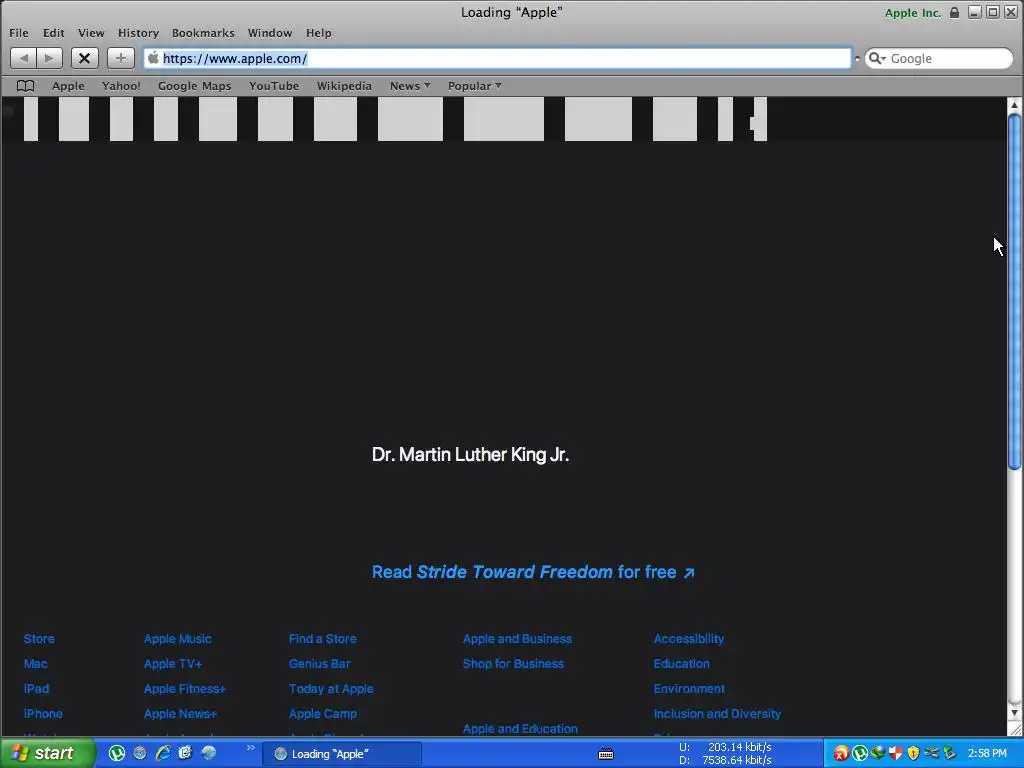The image size is (1024, 768).
Task: Open the Apple TV+ footer link
Action: [x=172, y=664]
